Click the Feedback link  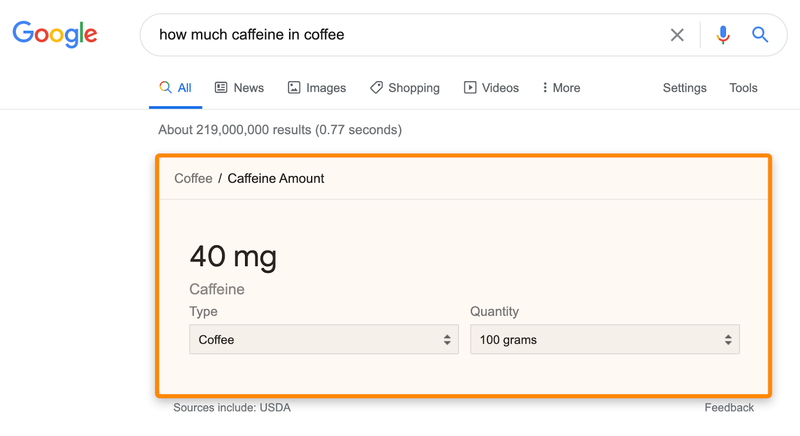(x=729, y=407)
